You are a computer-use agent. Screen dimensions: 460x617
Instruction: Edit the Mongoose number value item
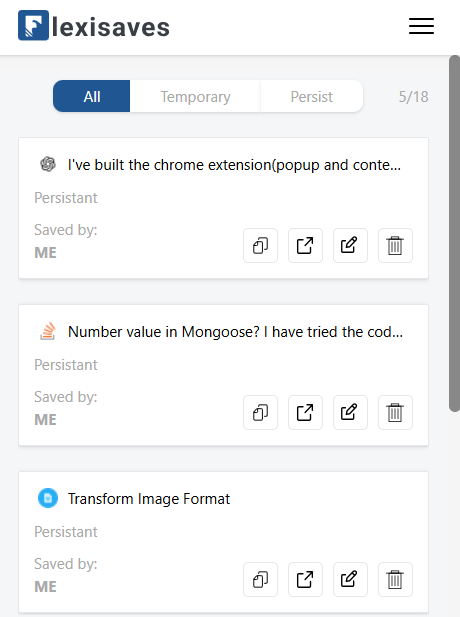350,412
